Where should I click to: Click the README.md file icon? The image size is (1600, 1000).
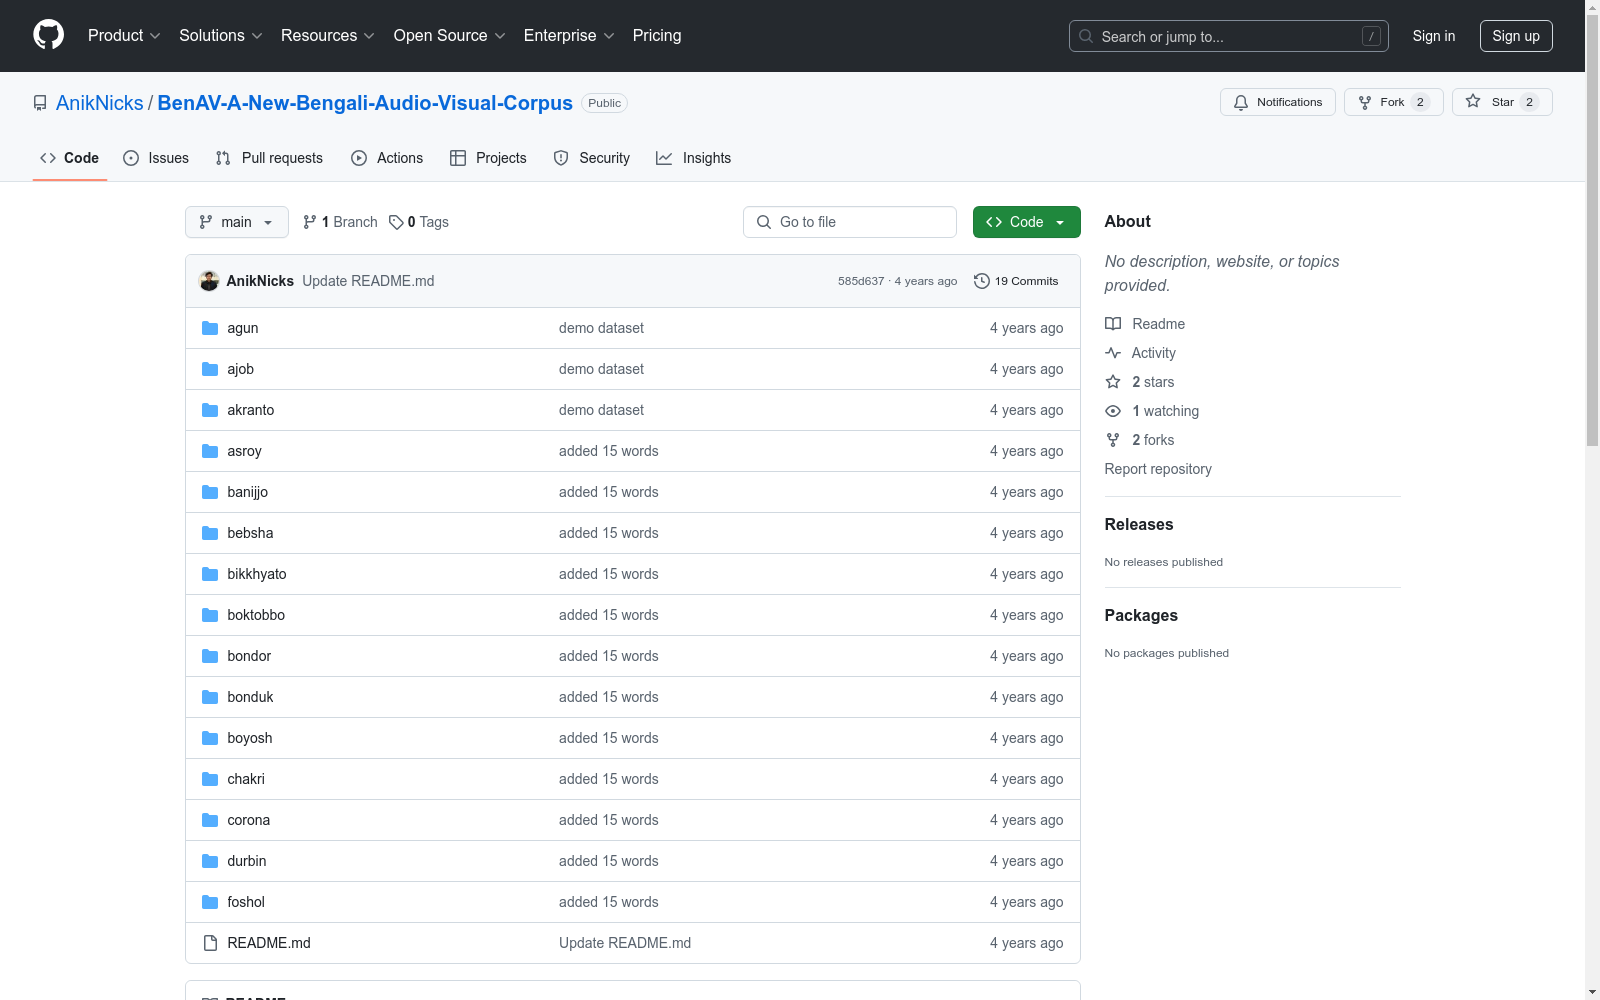tap(210, 943)
